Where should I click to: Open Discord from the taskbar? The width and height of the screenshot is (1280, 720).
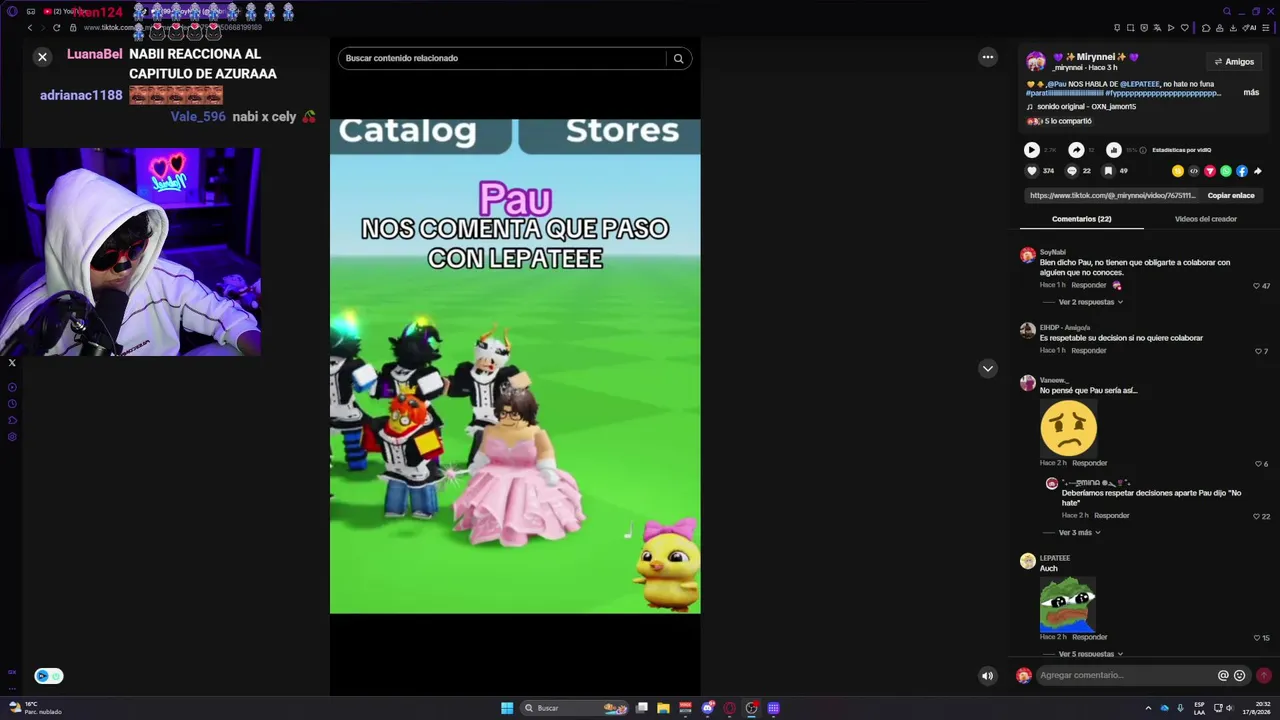click(708, 708)
